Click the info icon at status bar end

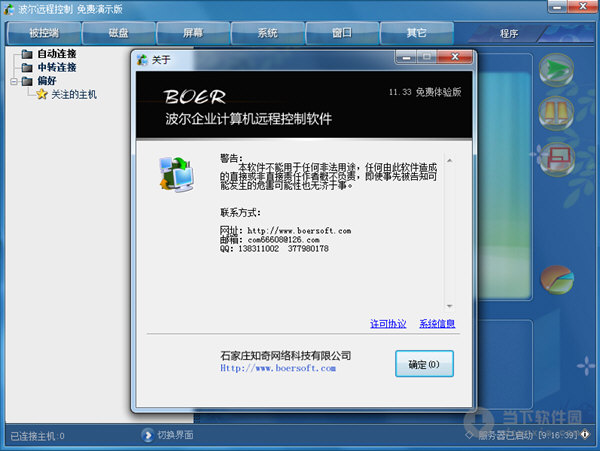[585, 434]
